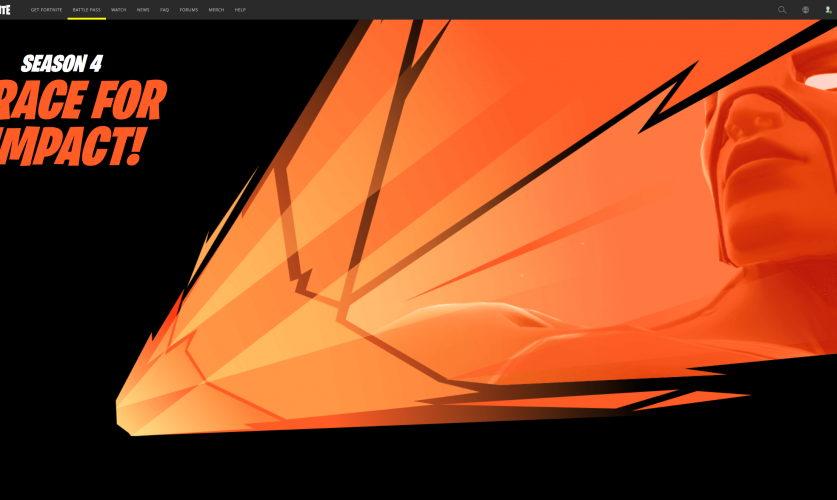837x500 pixels.
Task: Click the Fortnite logo in the header
Action: [x=10, y=9]
